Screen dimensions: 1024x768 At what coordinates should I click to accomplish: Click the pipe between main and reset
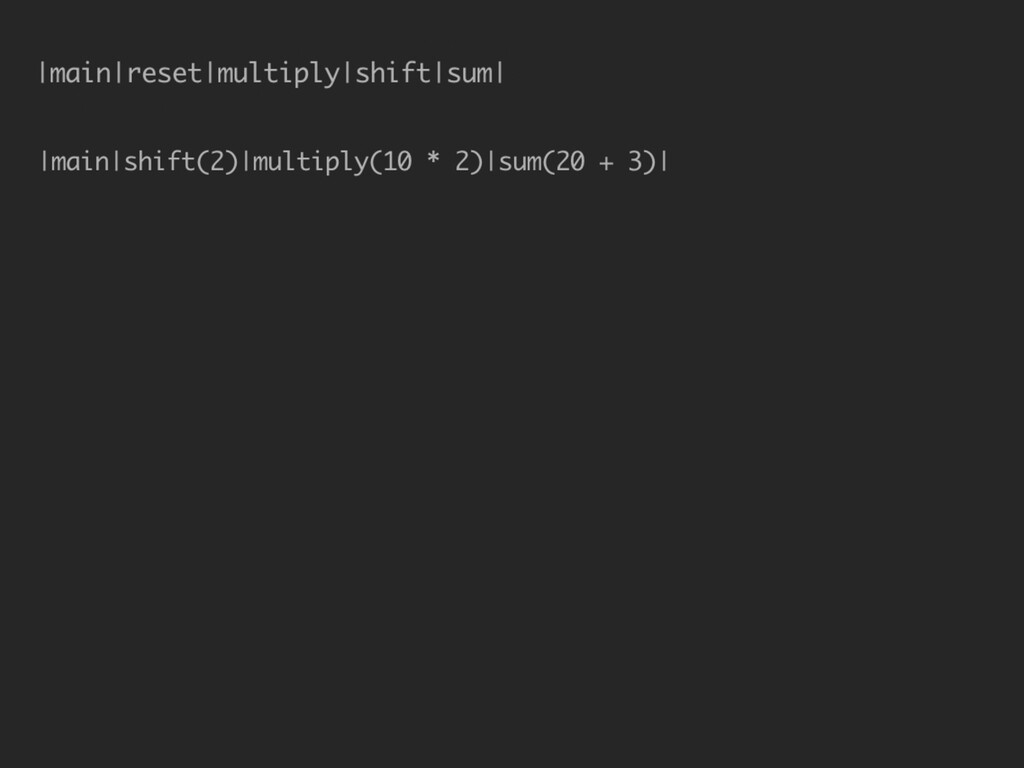click(118, 73)
